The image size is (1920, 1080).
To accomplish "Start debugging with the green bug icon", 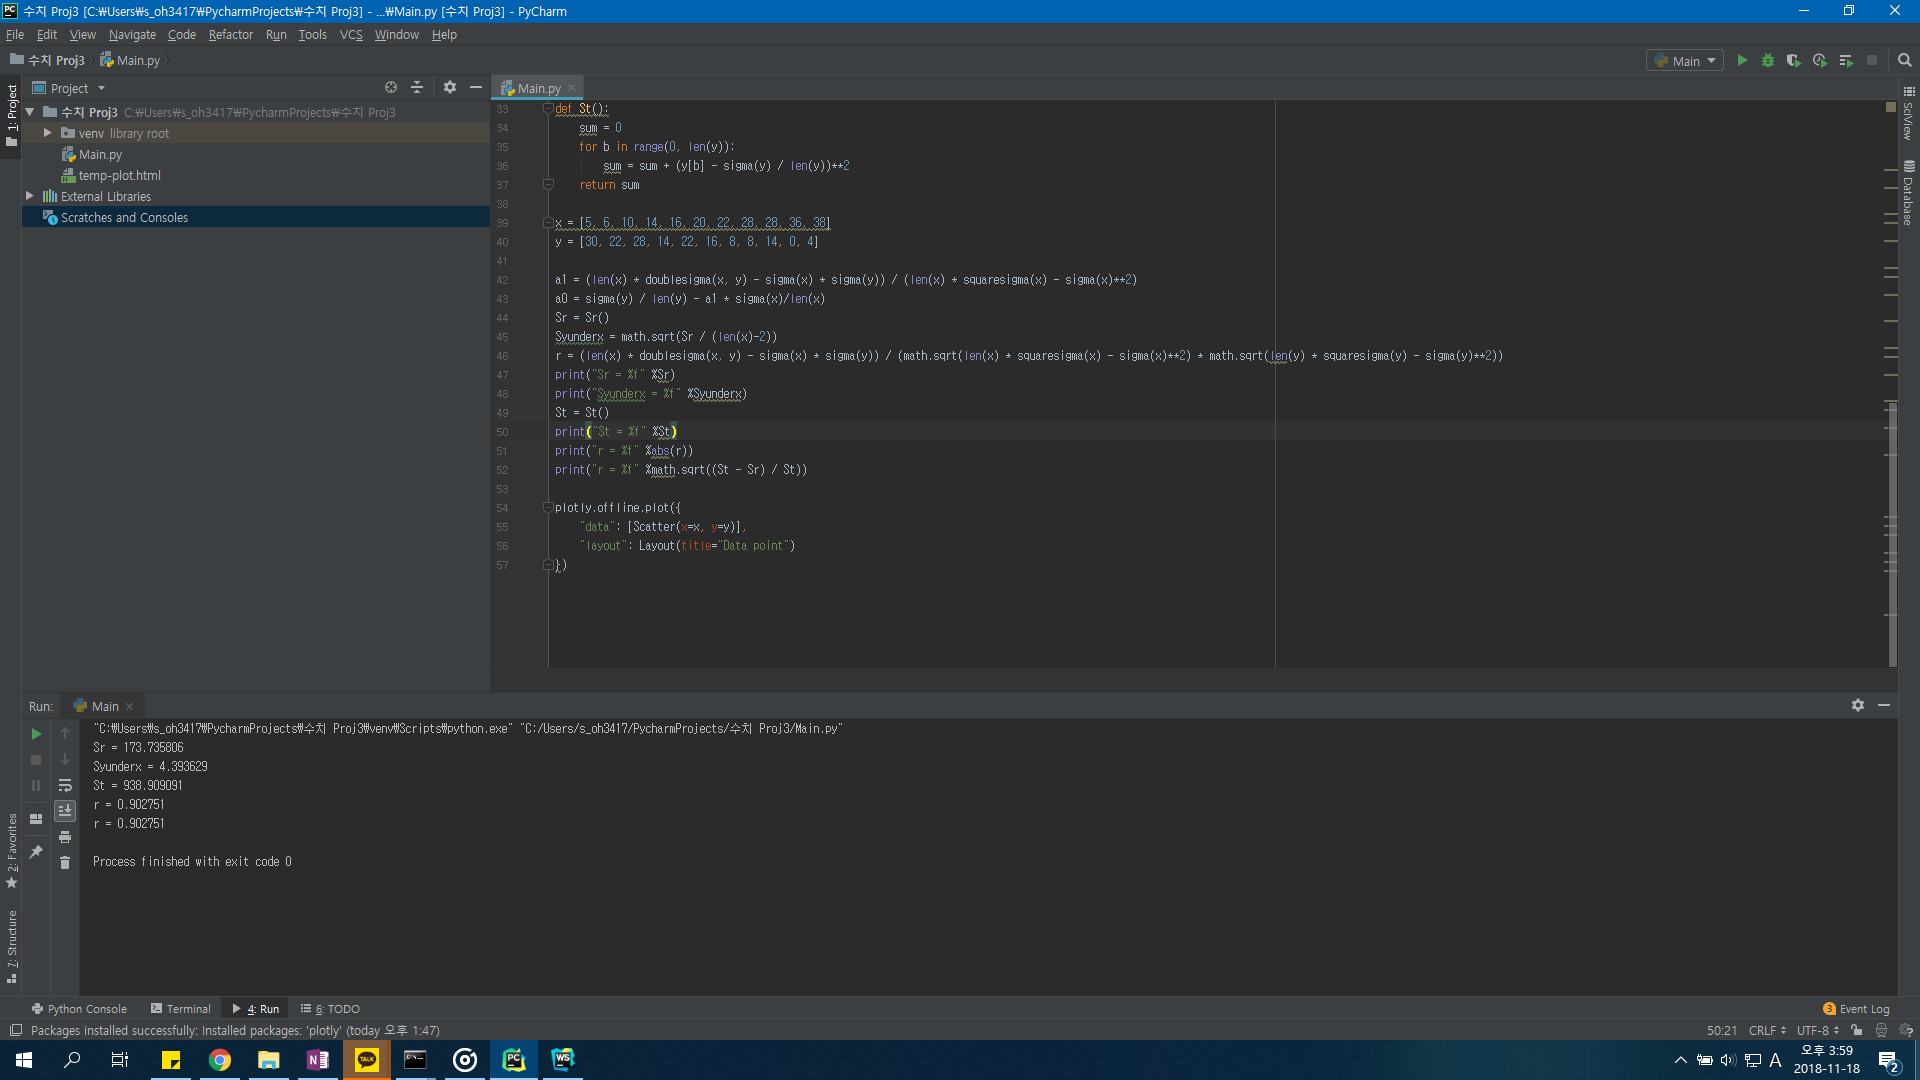I will (x=1768, y=61).
